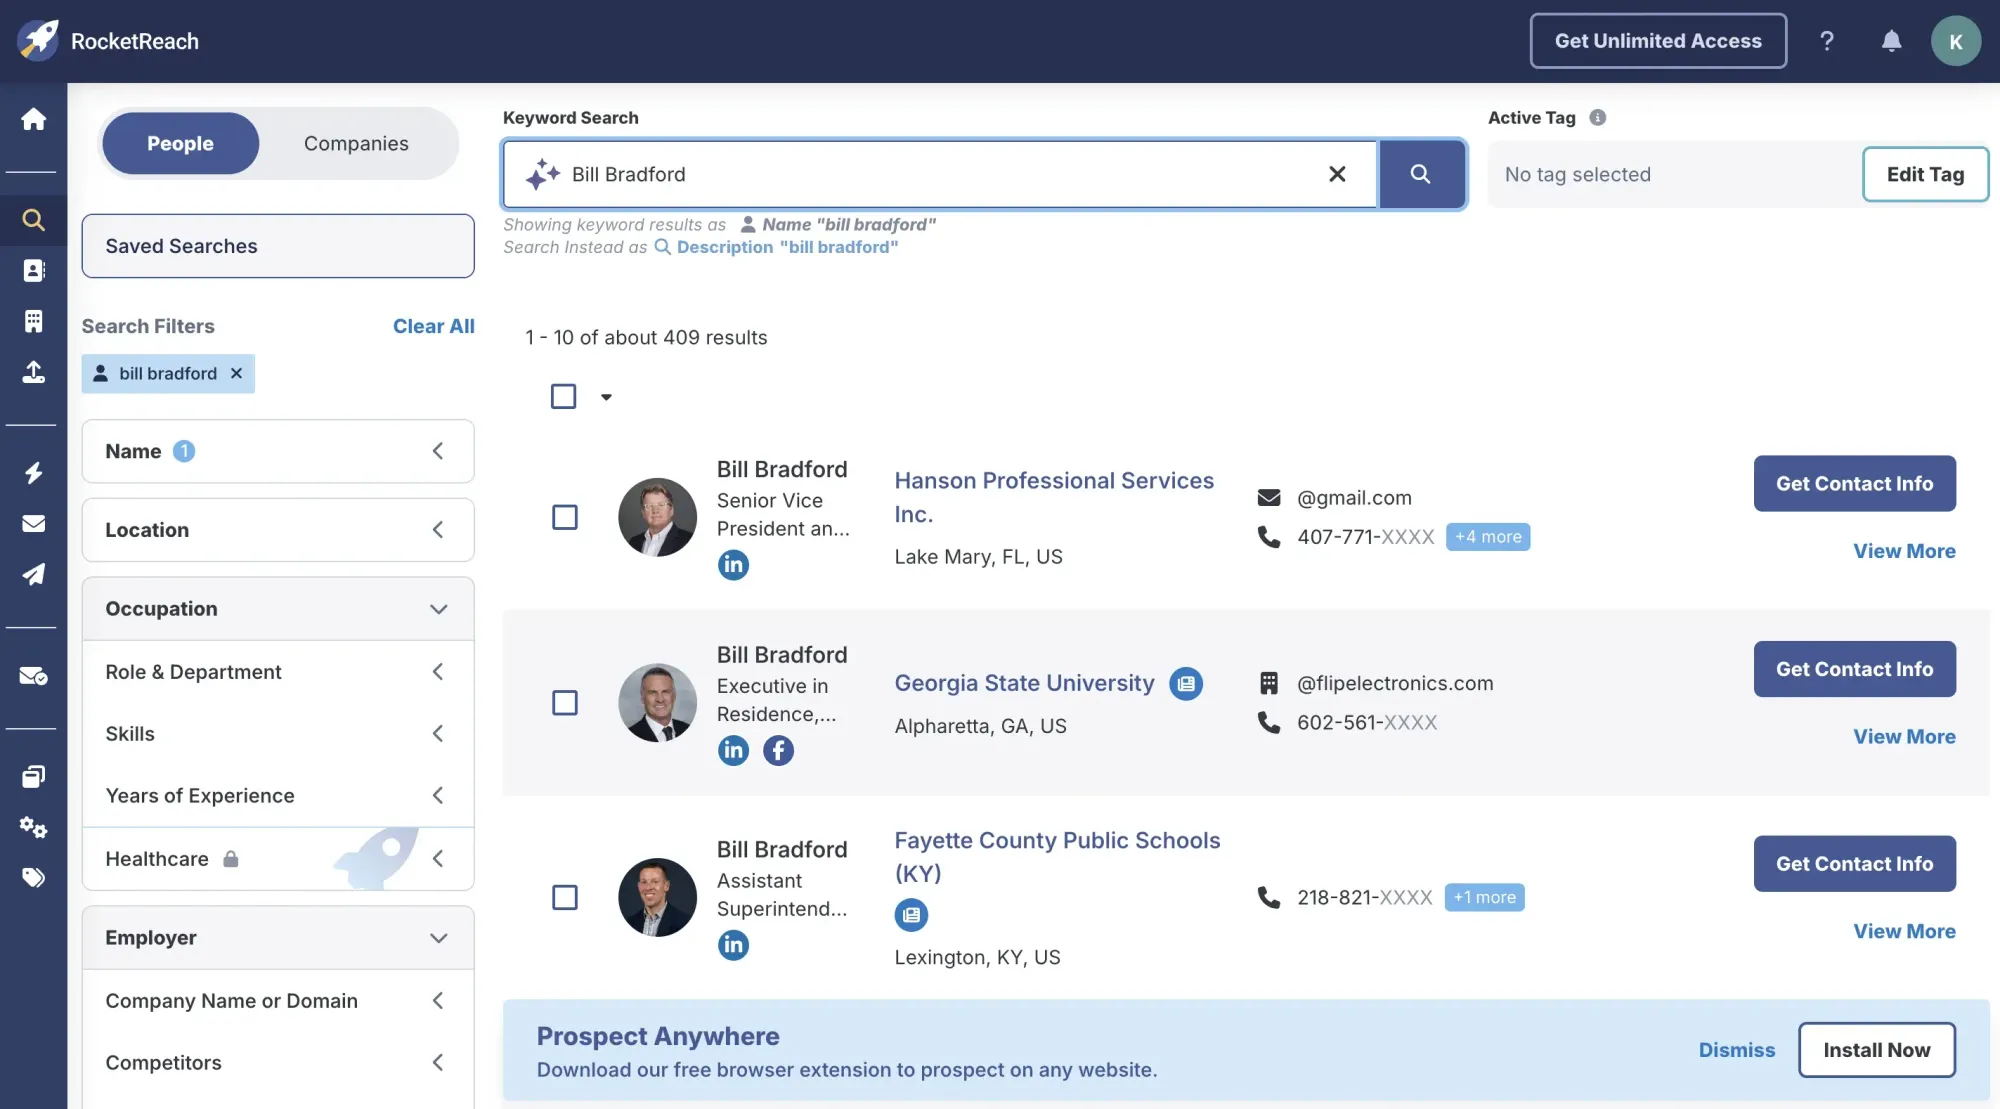Check the Fayette County Public Schools result row
2000x1109 pixels.
(x=565, y=897)
